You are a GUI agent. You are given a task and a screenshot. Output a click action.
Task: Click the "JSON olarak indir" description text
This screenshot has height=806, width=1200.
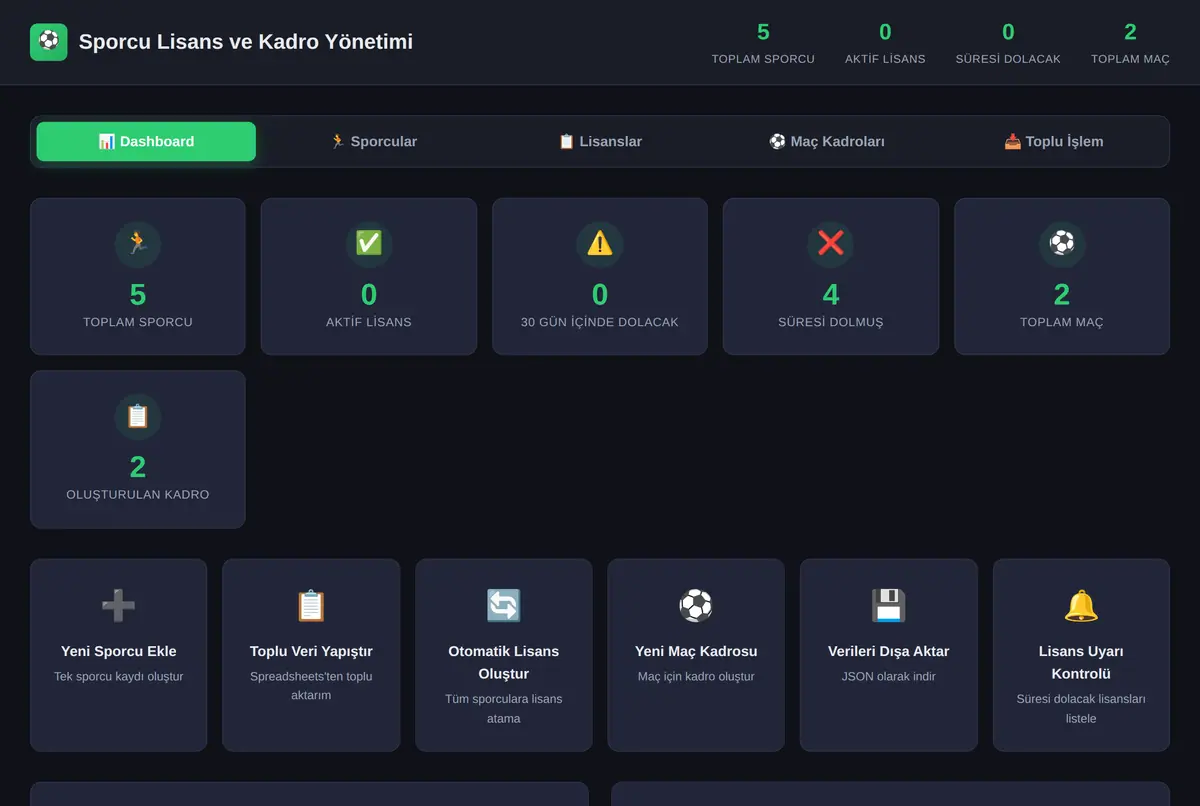point(889,676)
